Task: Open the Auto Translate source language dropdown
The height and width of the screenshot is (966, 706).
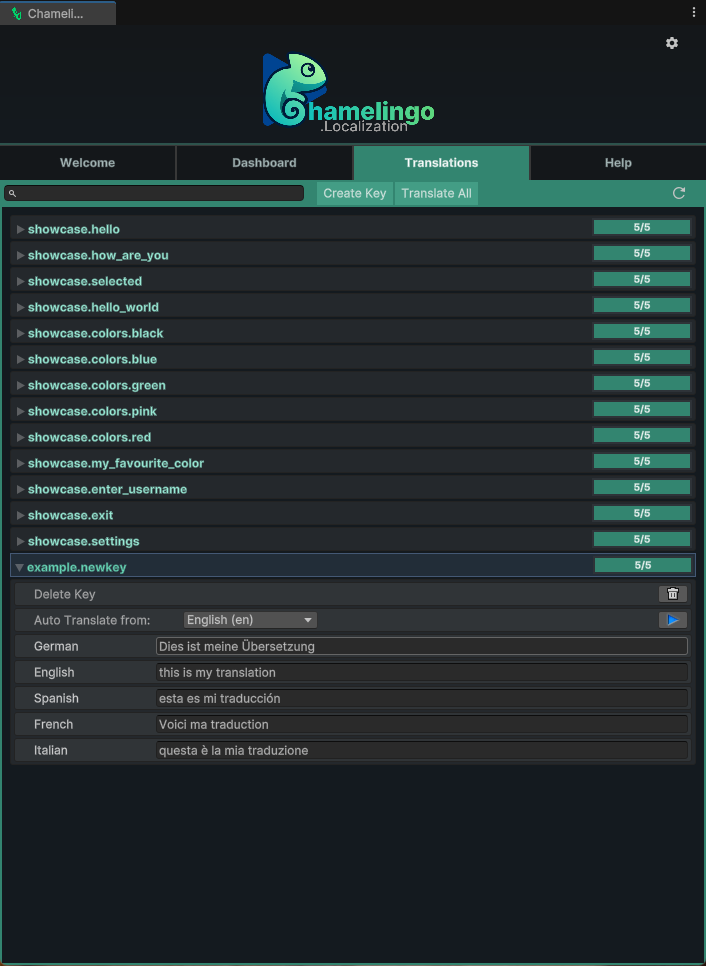Action: pyautogui.click(x=250, y=620)
